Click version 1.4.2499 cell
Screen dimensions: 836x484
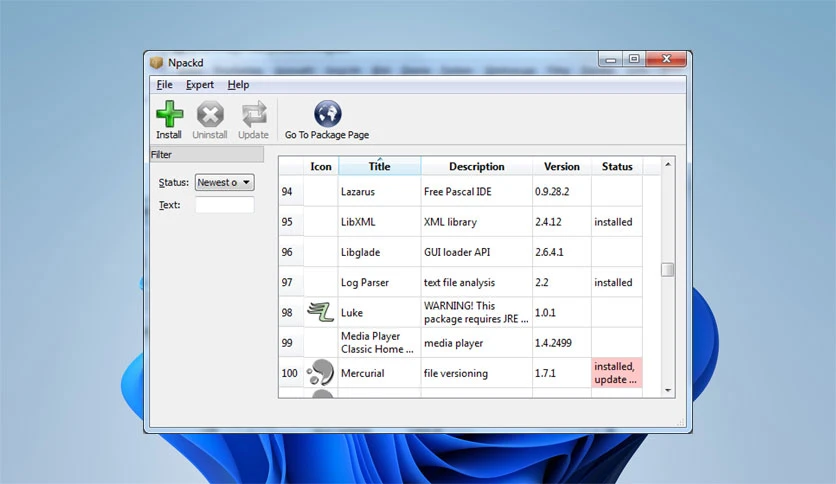[561, 343]
